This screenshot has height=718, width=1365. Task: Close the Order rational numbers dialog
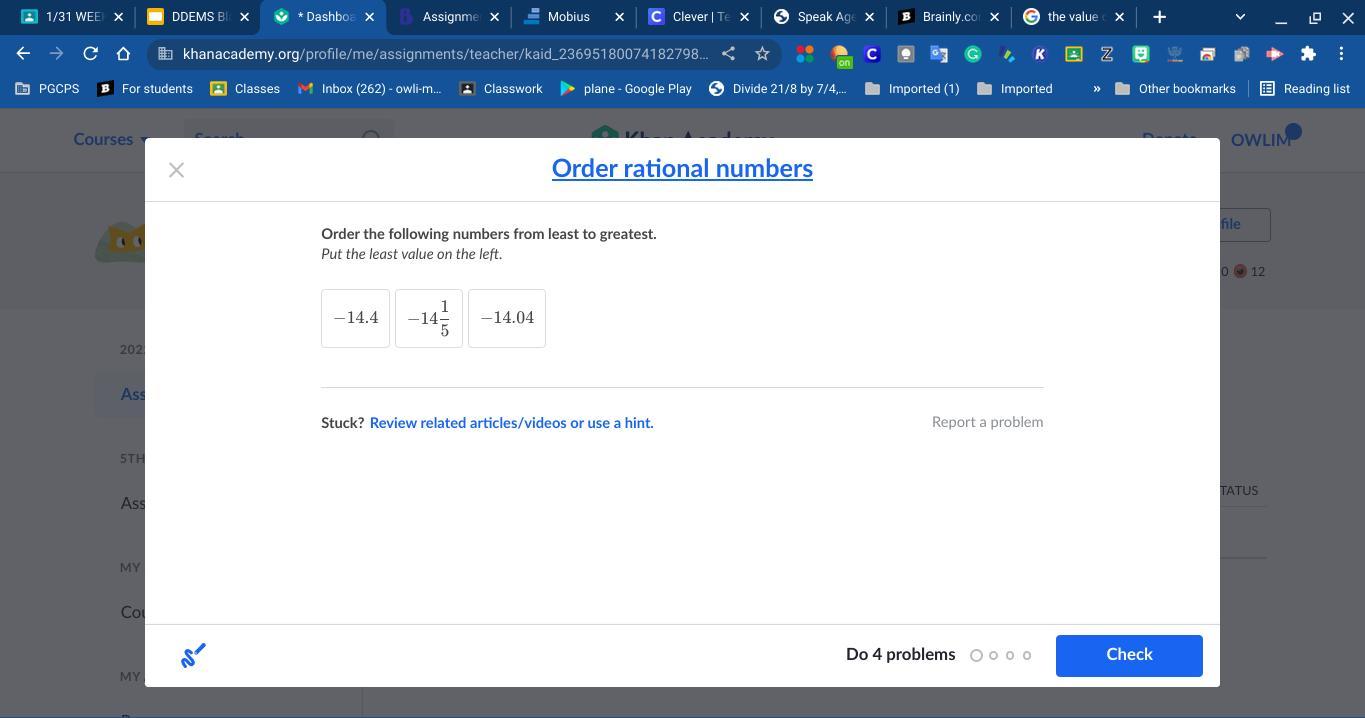176,170
